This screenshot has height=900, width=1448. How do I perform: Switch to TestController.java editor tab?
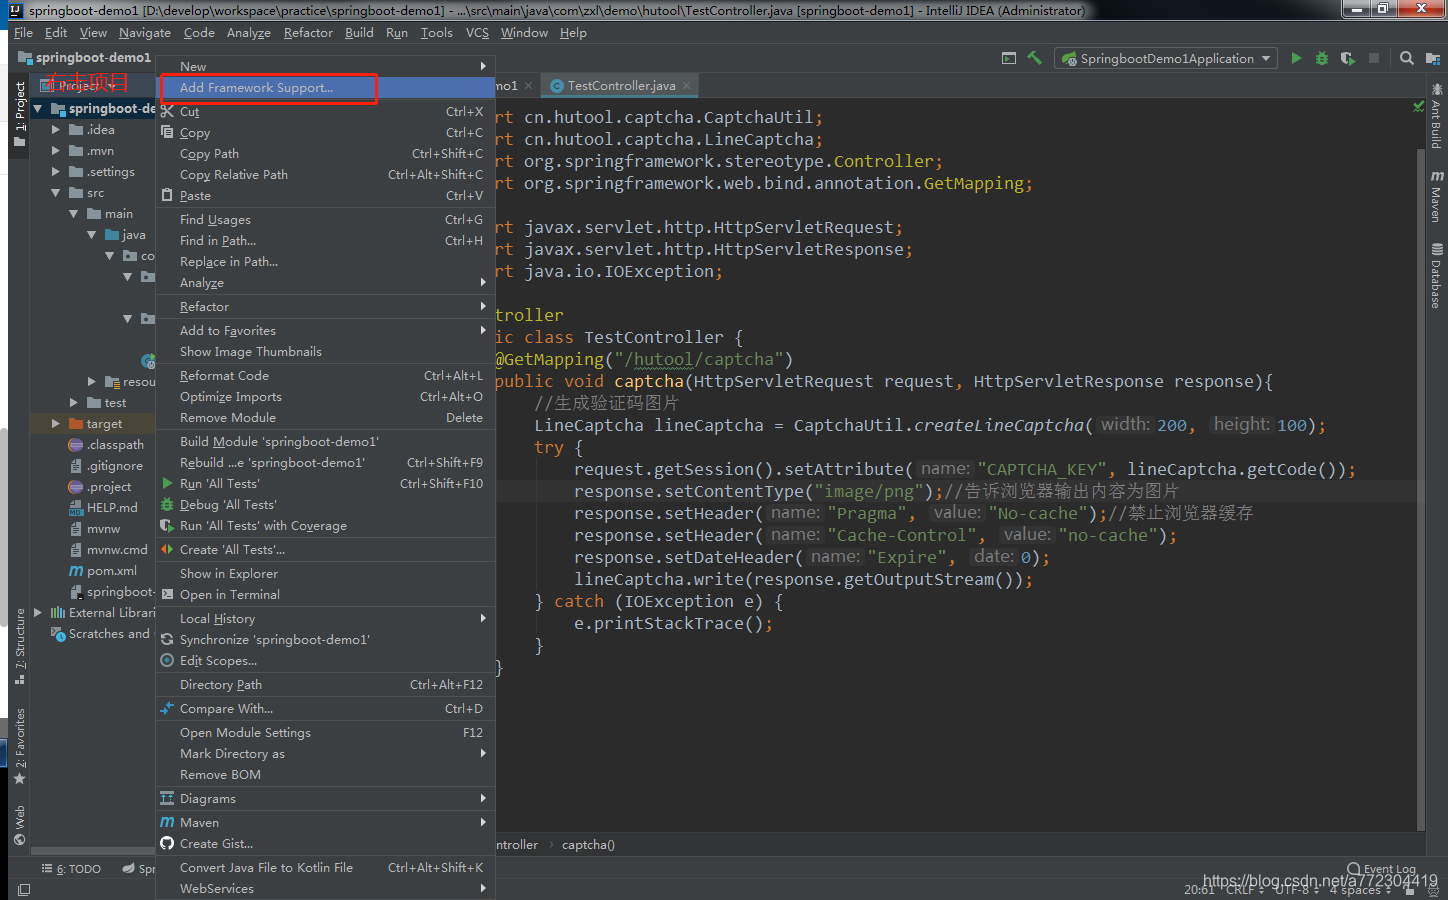pos(621,86)
